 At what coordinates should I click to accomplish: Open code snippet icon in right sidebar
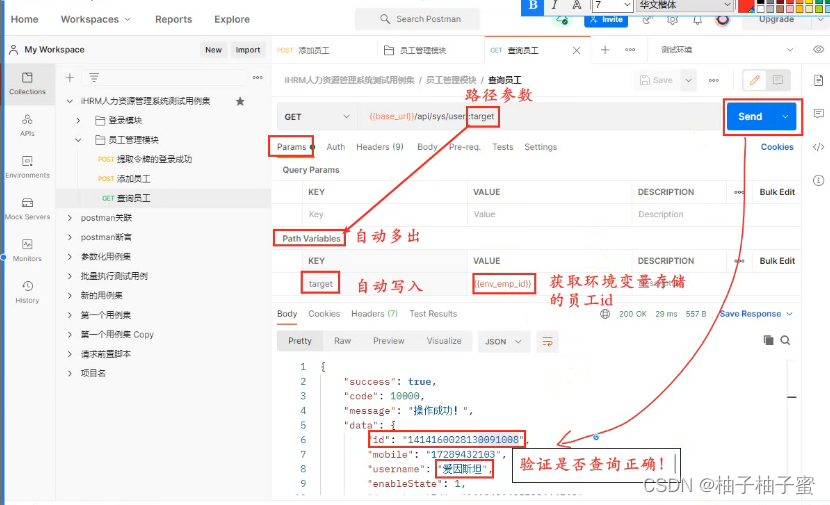[818, 147]
